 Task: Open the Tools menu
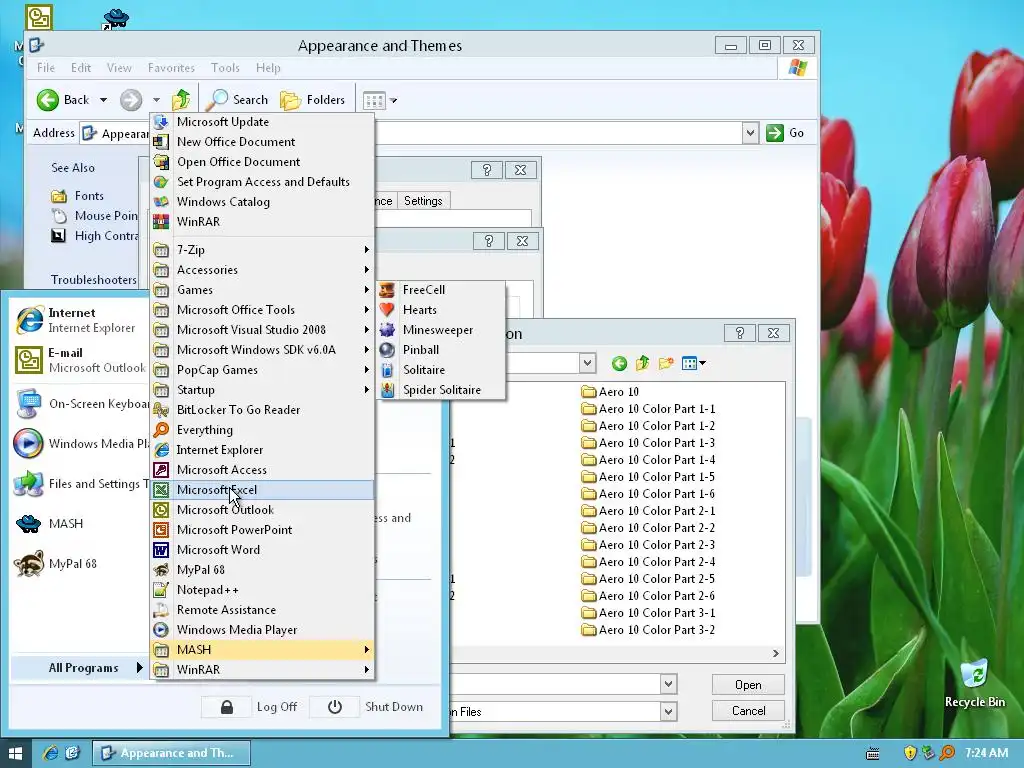(225, 68)
